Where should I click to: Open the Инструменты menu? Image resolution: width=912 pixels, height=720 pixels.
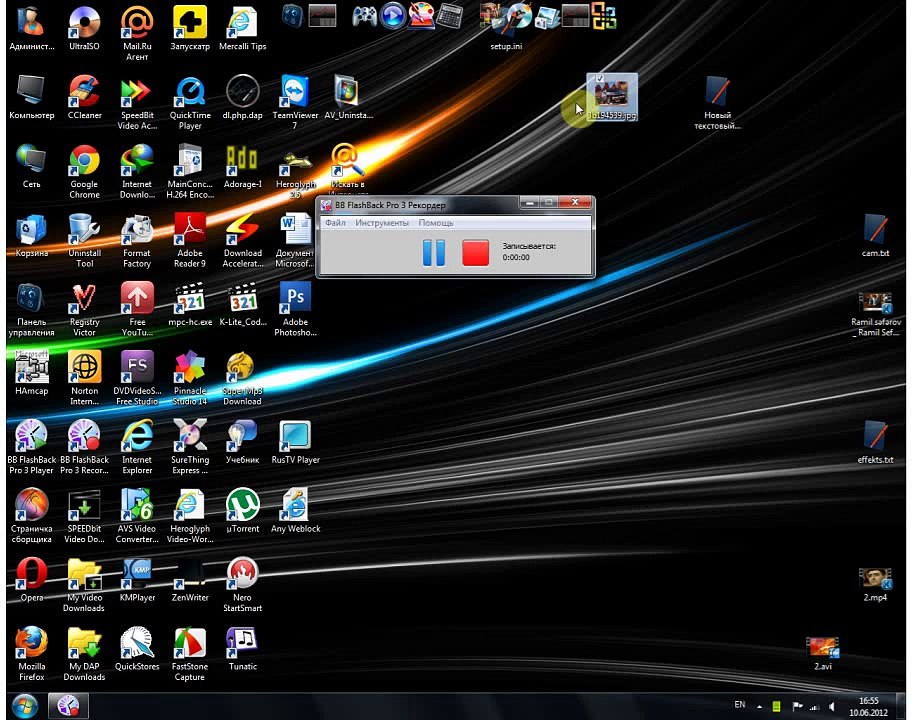pyautogui.click(x=382, y=223)
